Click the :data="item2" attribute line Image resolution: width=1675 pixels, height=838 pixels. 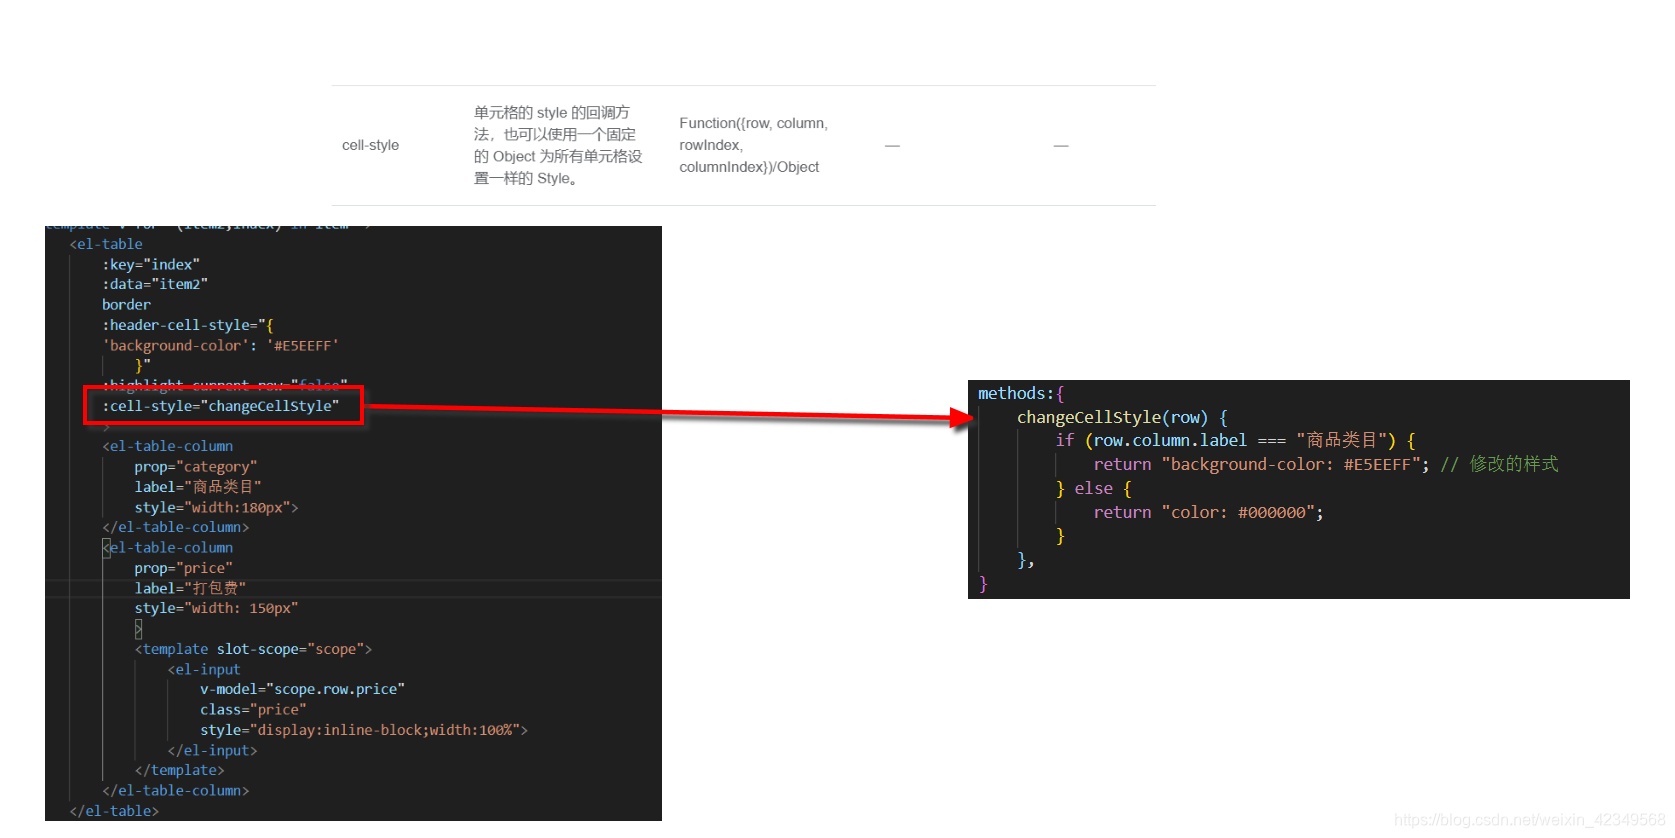(x=155, y=284)
